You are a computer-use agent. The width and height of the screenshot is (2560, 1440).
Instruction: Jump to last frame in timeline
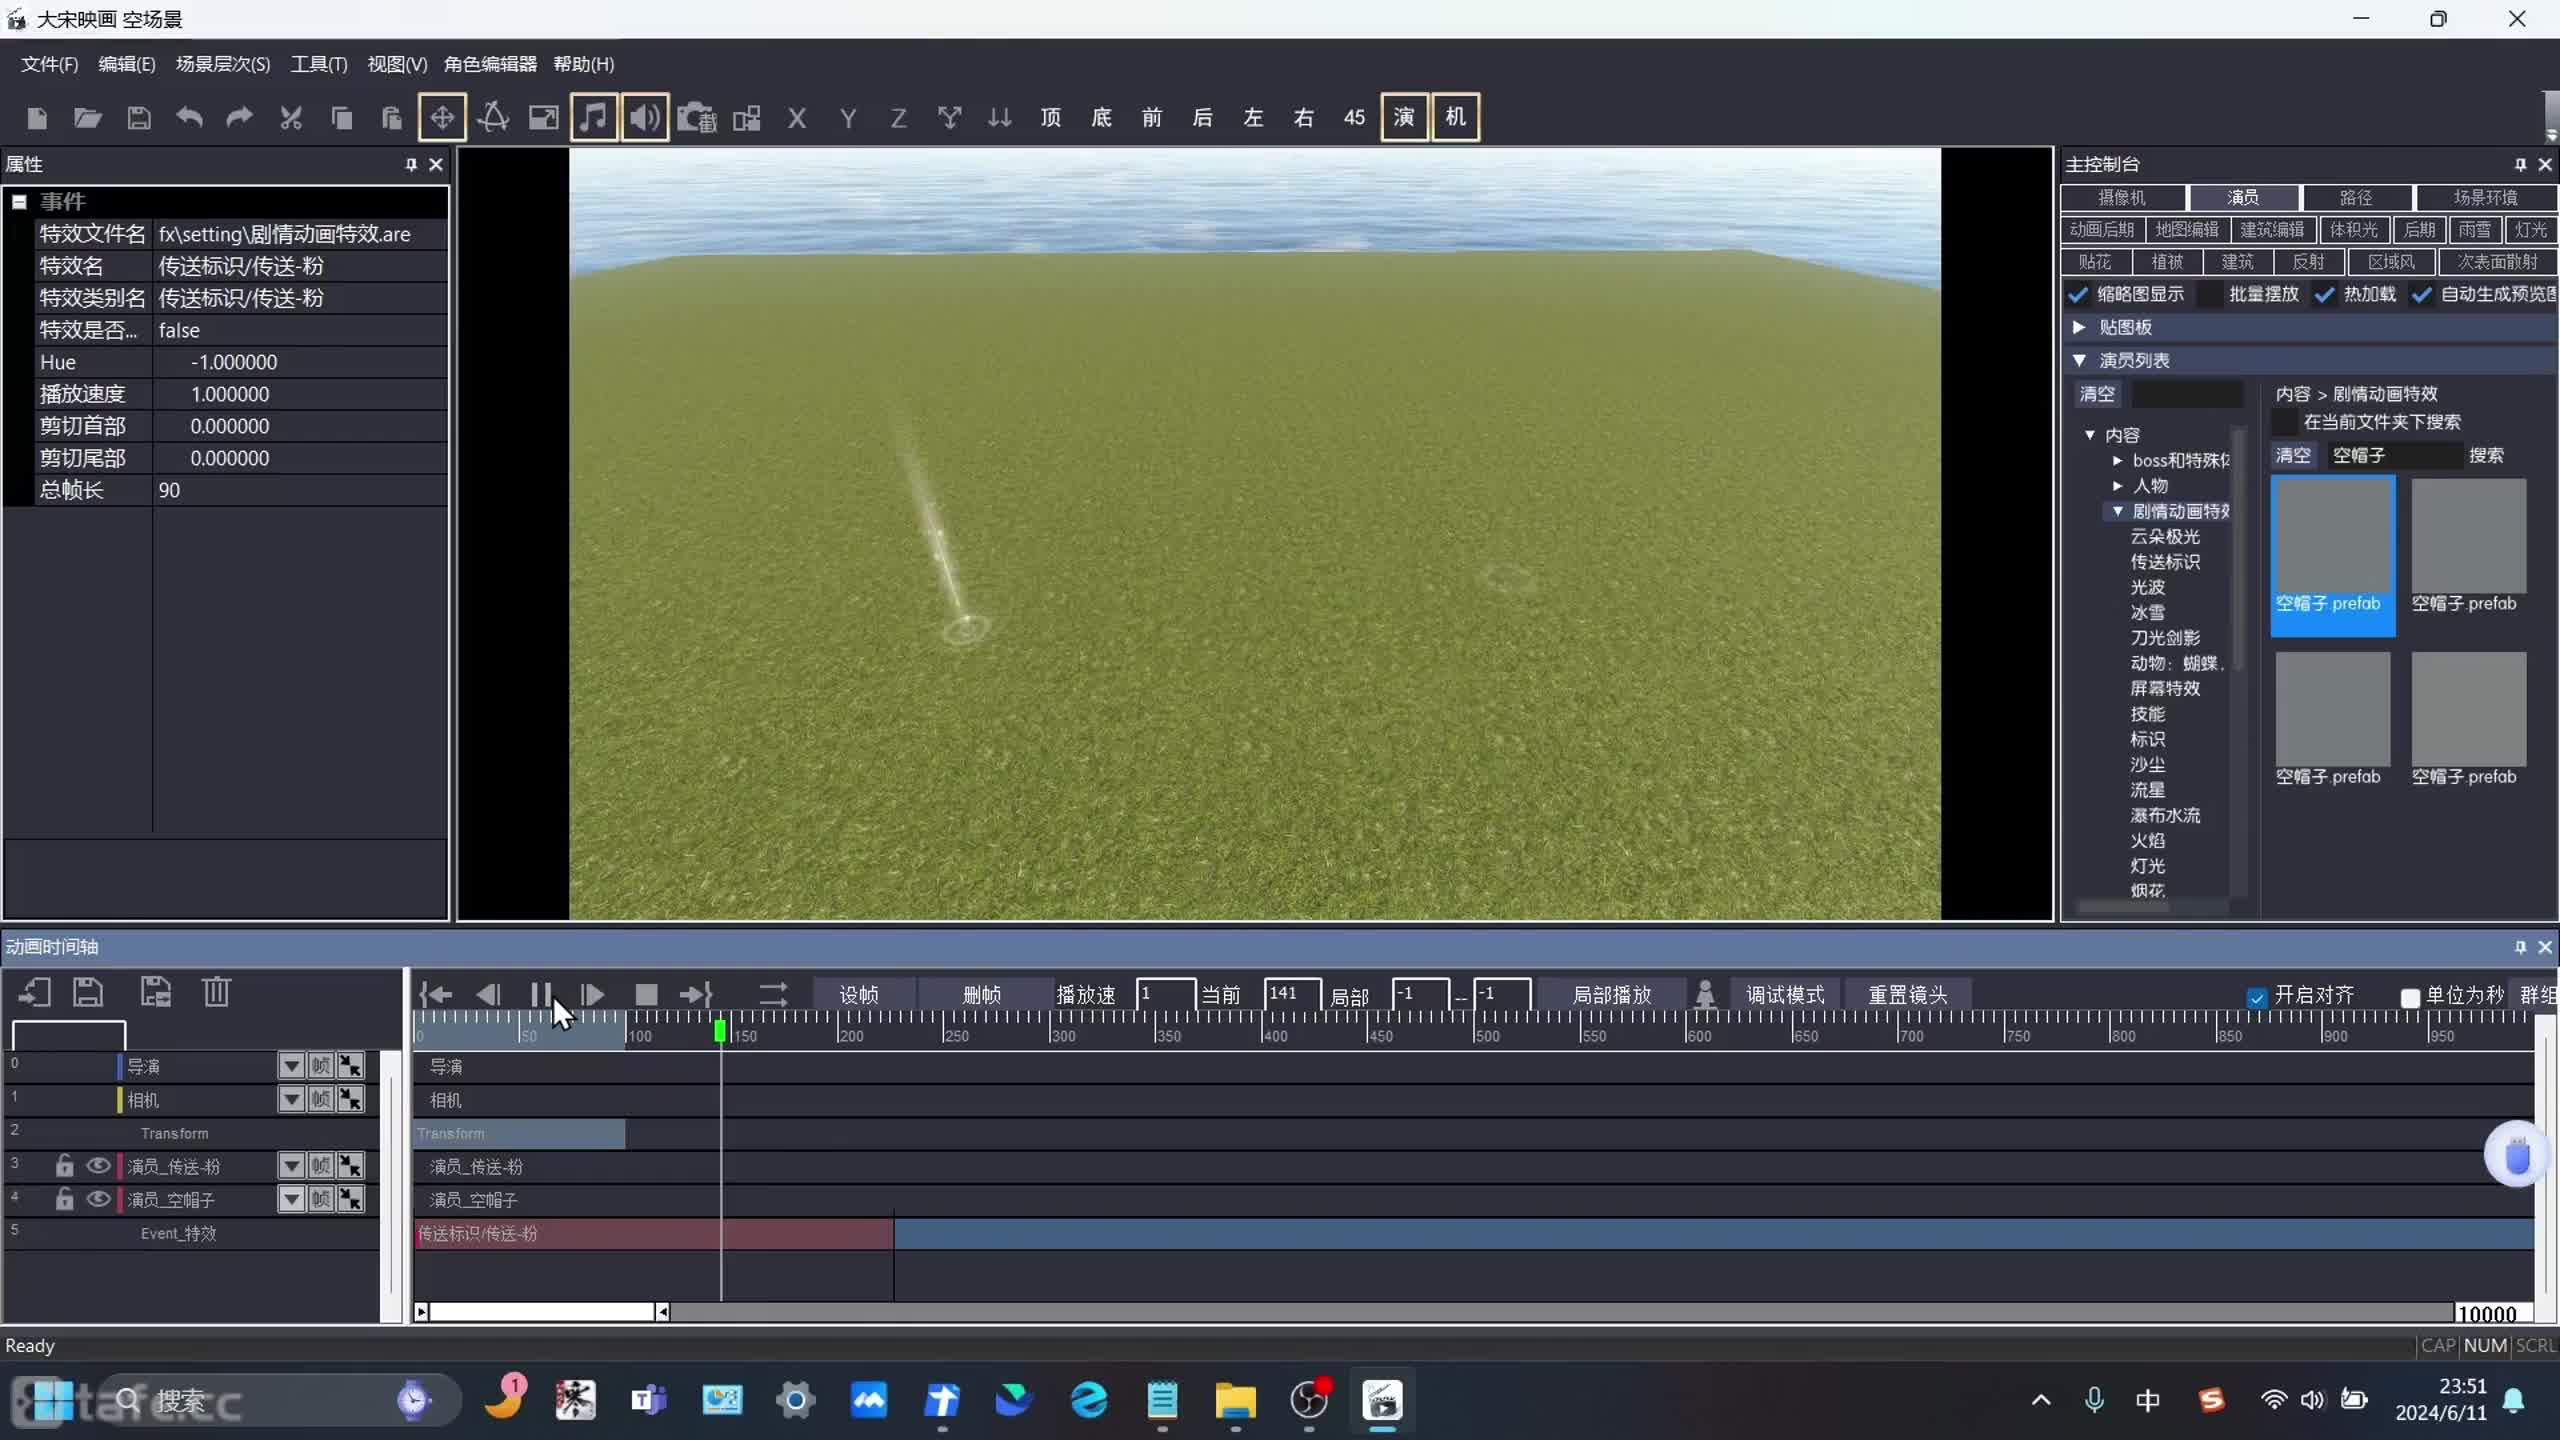[x=696, y=994]
